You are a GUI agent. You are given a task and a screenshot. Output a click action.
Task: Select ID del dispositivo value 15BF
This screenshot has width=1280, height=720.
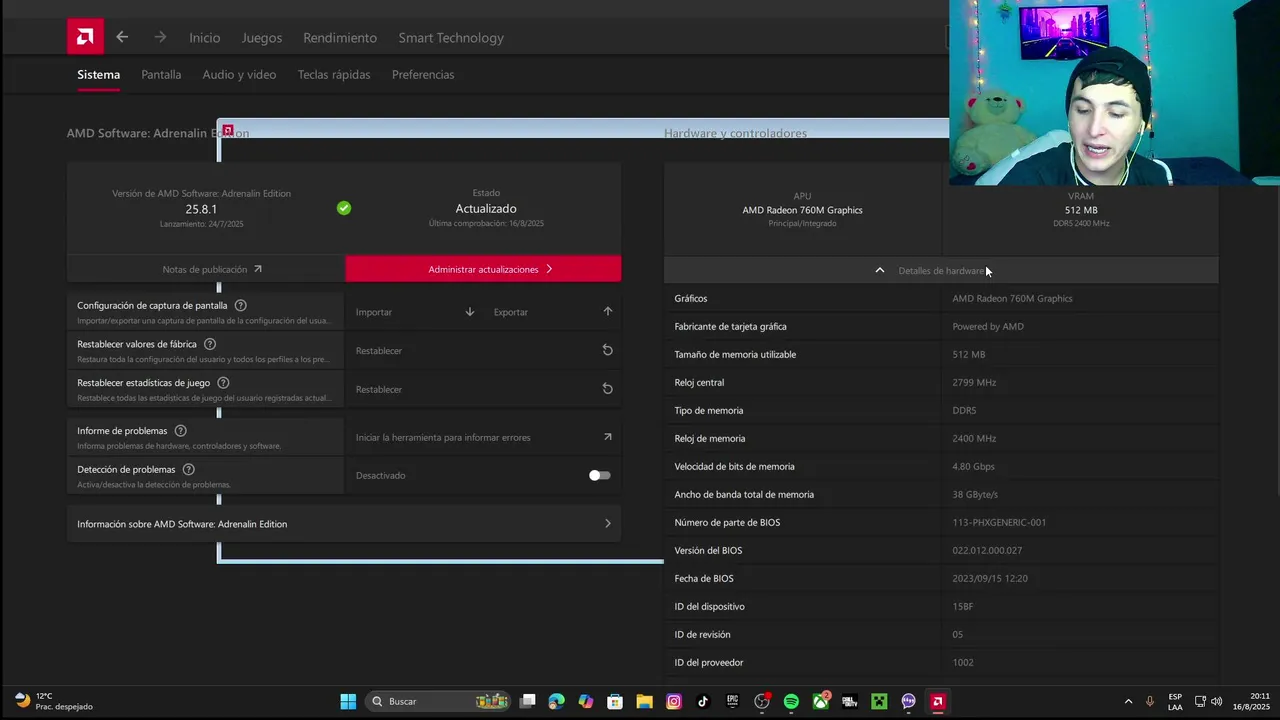click(x=963, y=606)
